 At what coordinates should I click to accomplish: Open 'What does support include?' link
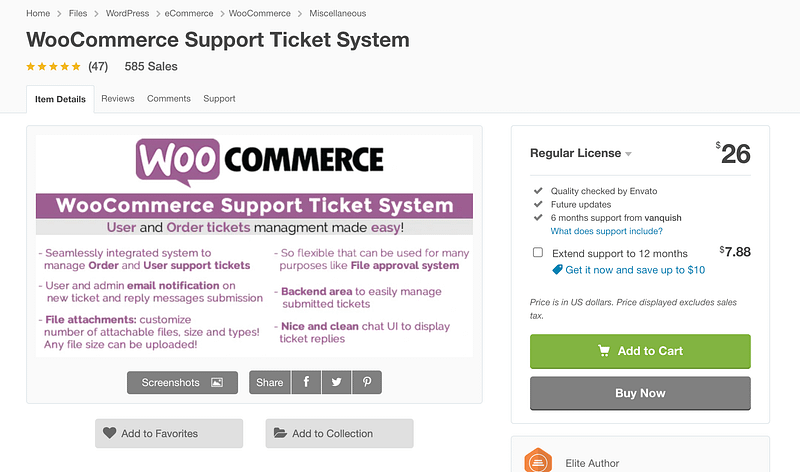point(606,231)
